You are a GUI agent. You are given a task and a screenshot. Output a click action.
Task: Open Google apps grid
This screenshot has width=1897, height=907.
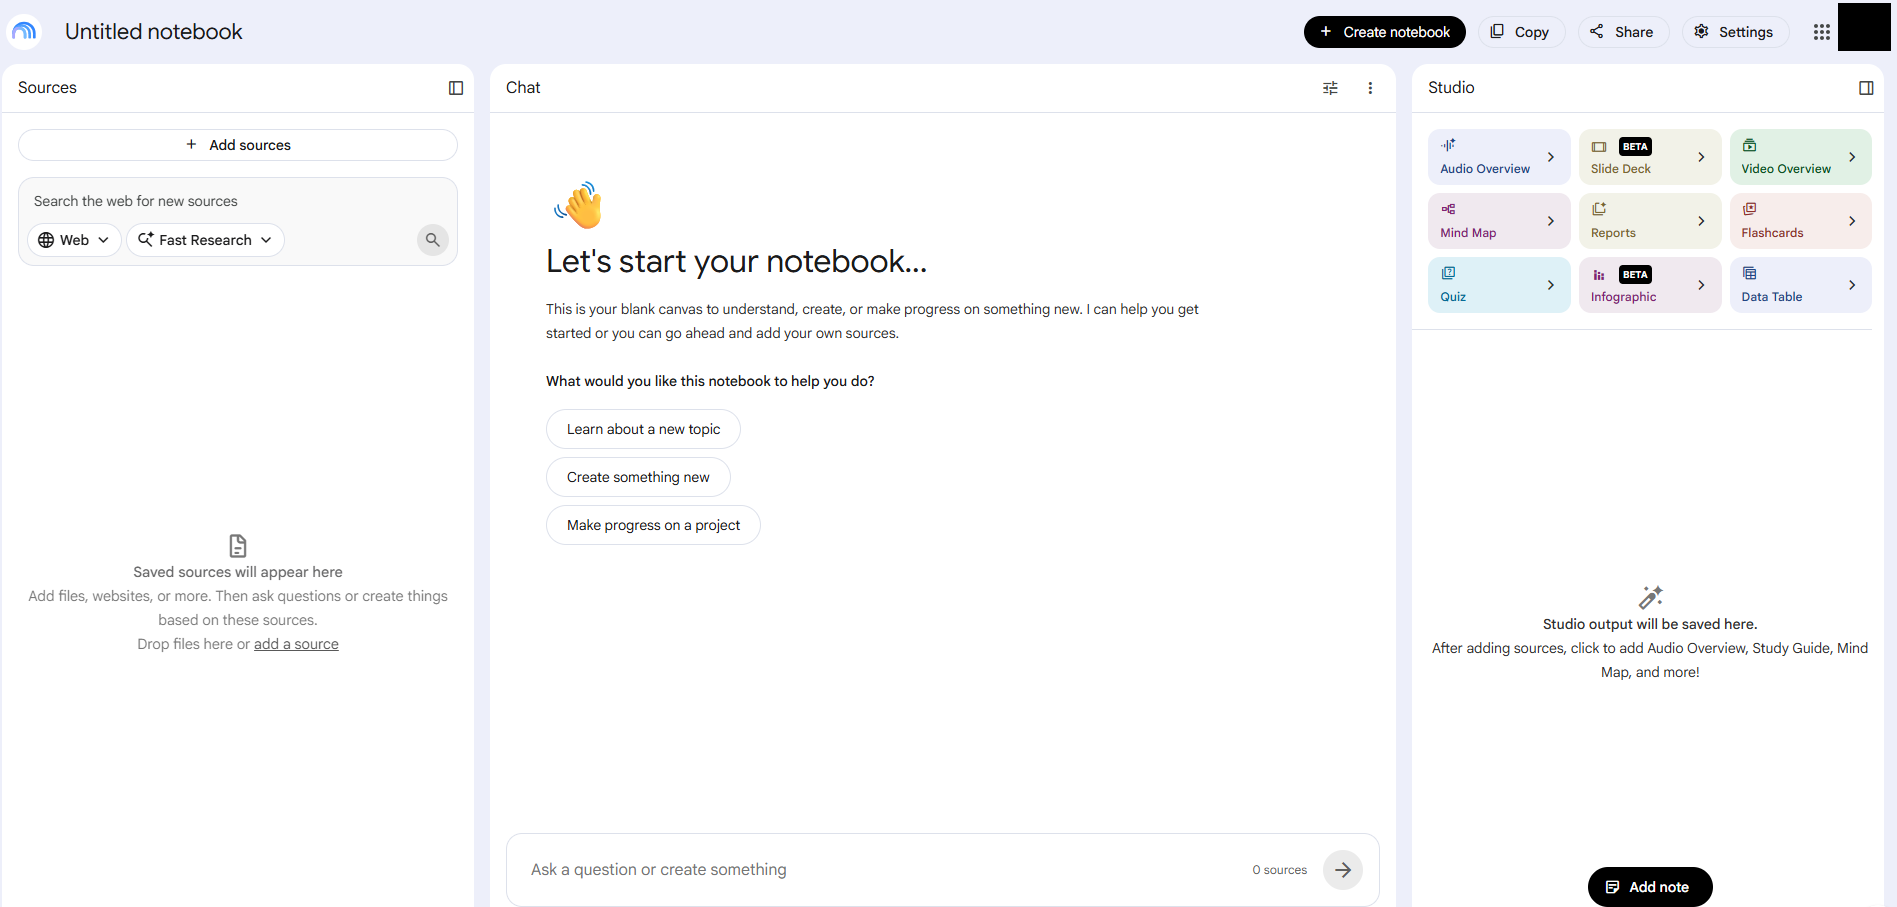1822,32
